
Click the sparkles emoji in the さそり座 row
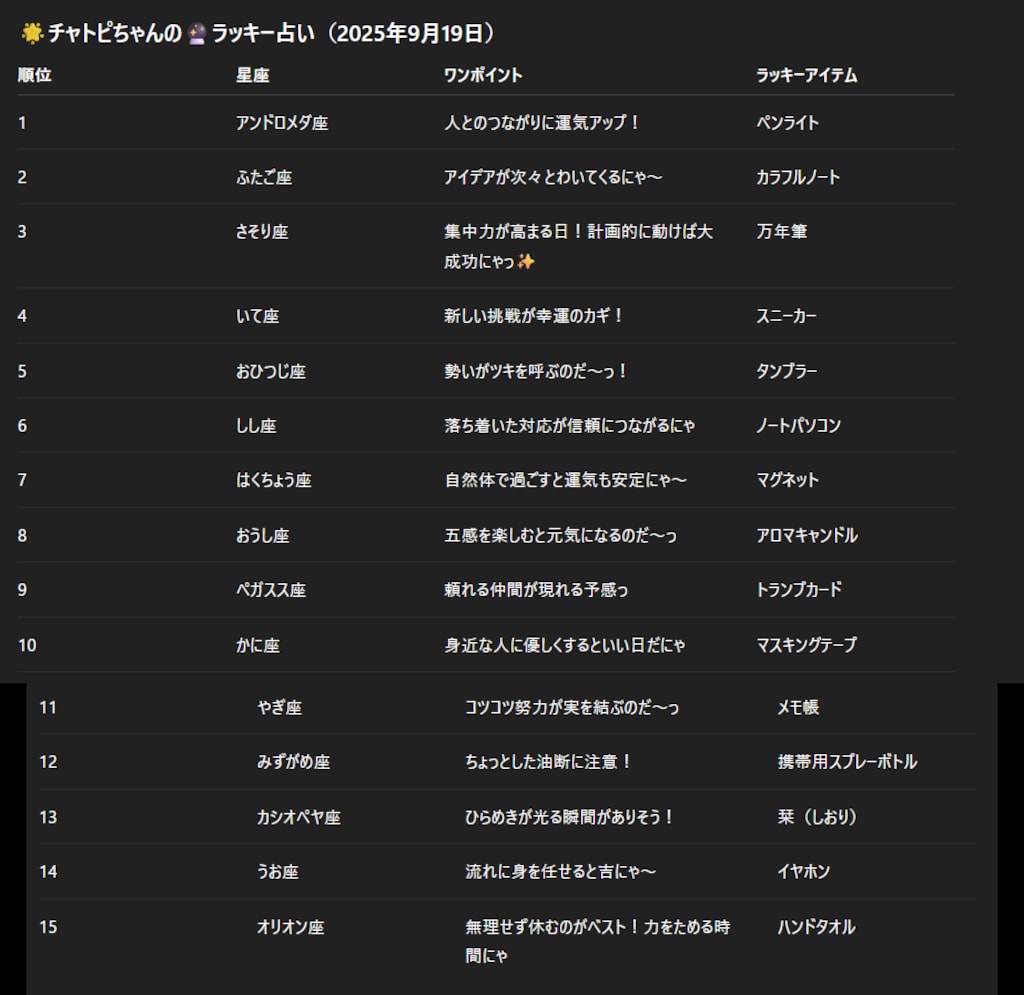[527, 262]
